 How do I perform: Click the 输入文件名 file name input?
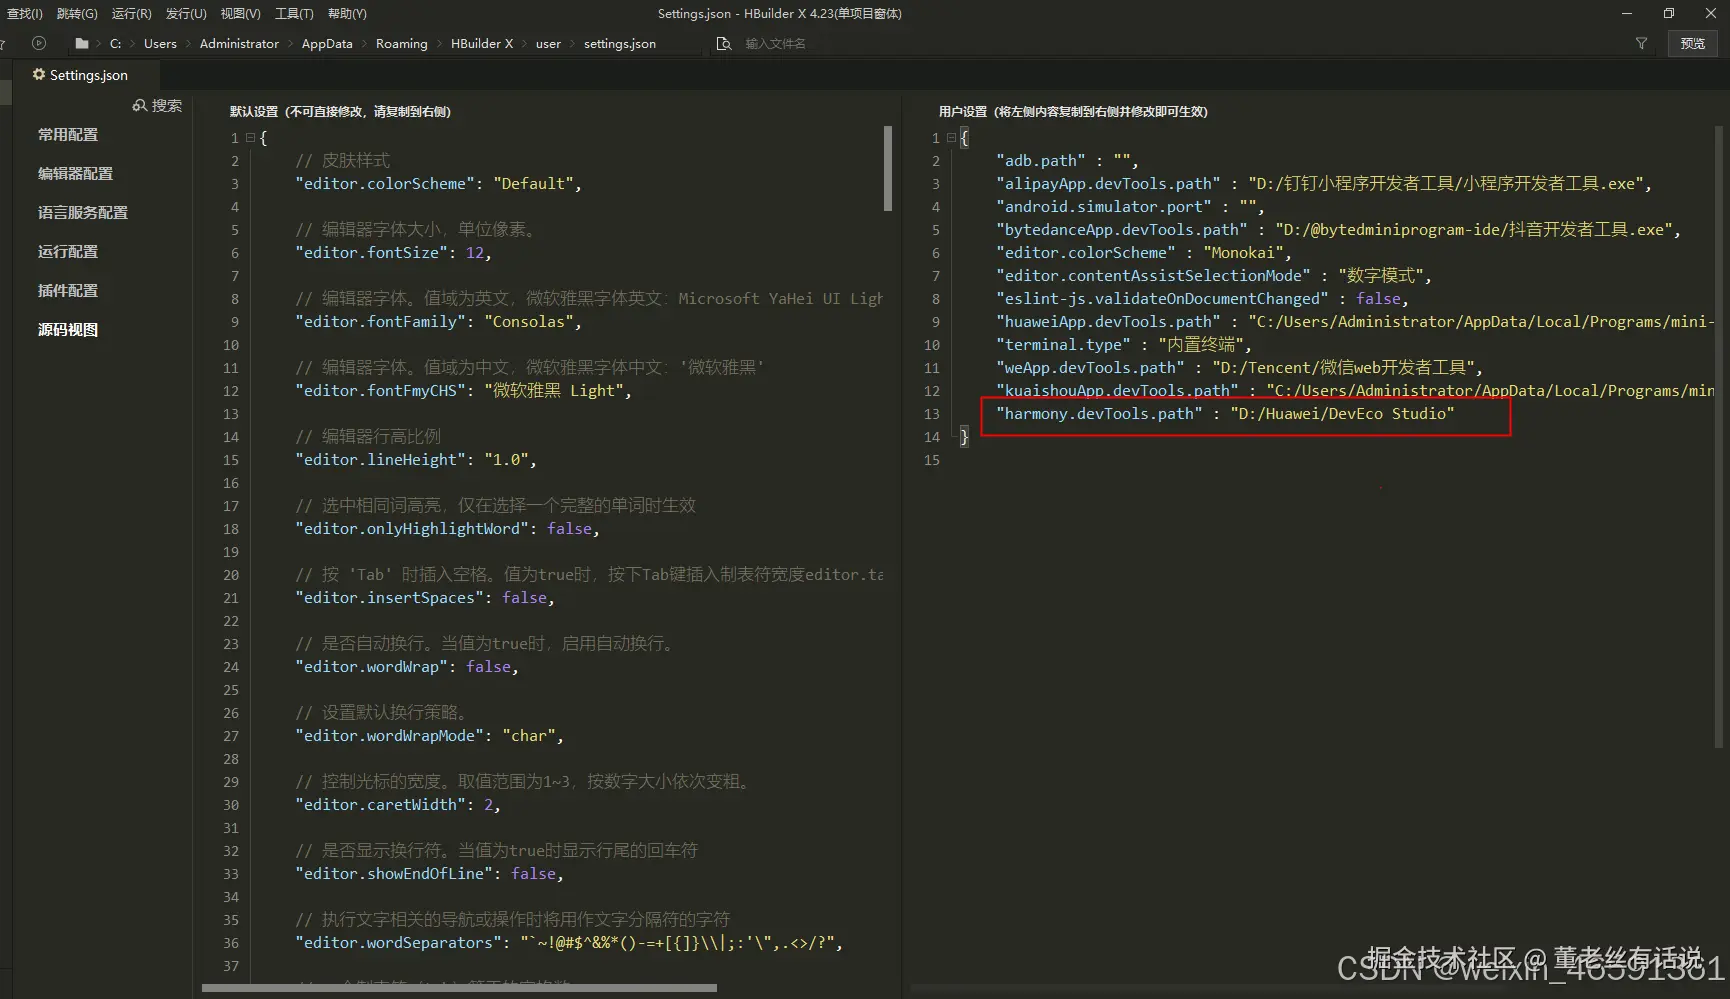[x=775, y=43]
